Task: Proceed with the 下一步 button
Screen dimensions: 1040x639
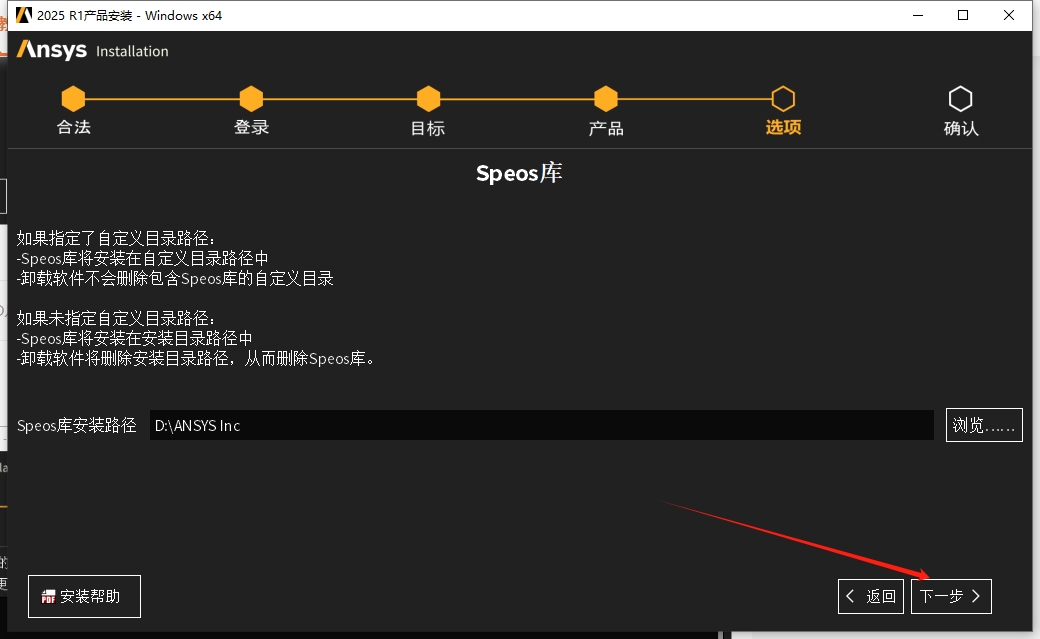Action: pyautogui.click(x=951, y=596)
